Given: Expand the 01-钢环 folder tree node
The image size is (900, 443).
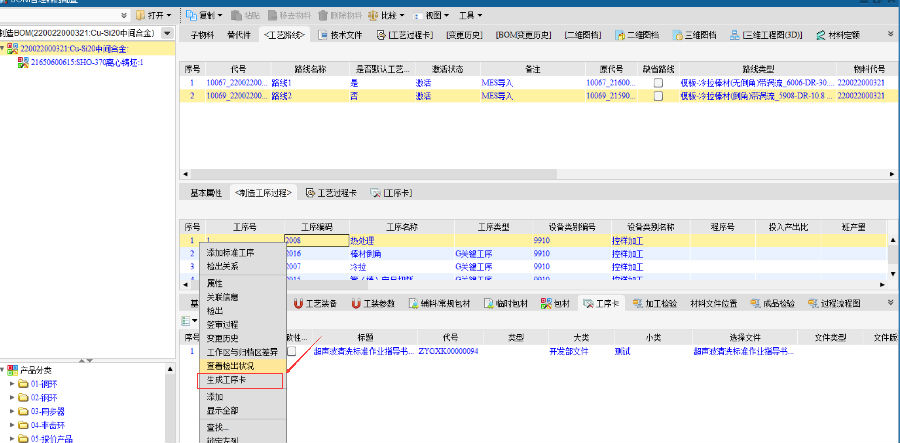Looking at the screenshot, I should 11,384.
